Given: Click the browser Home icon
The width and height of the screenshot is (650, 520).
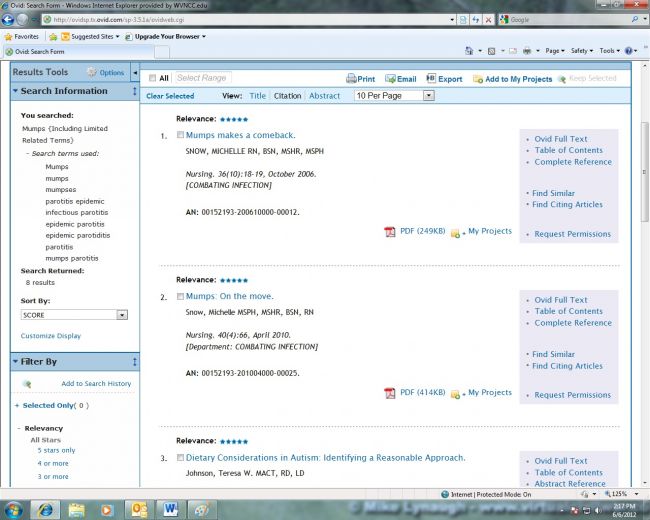Looking at the screenshot, I should pyautogui.click(x=469, y=51).
